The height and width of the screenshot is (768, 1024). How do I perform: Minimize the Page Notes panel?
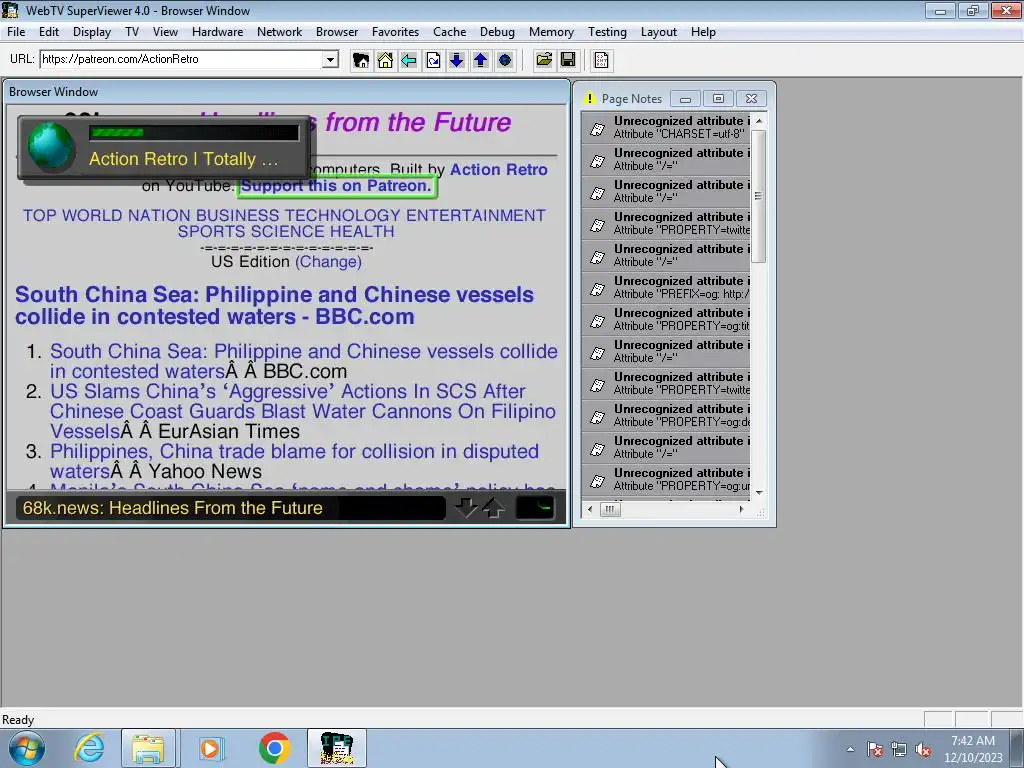[x=685, y=99]
